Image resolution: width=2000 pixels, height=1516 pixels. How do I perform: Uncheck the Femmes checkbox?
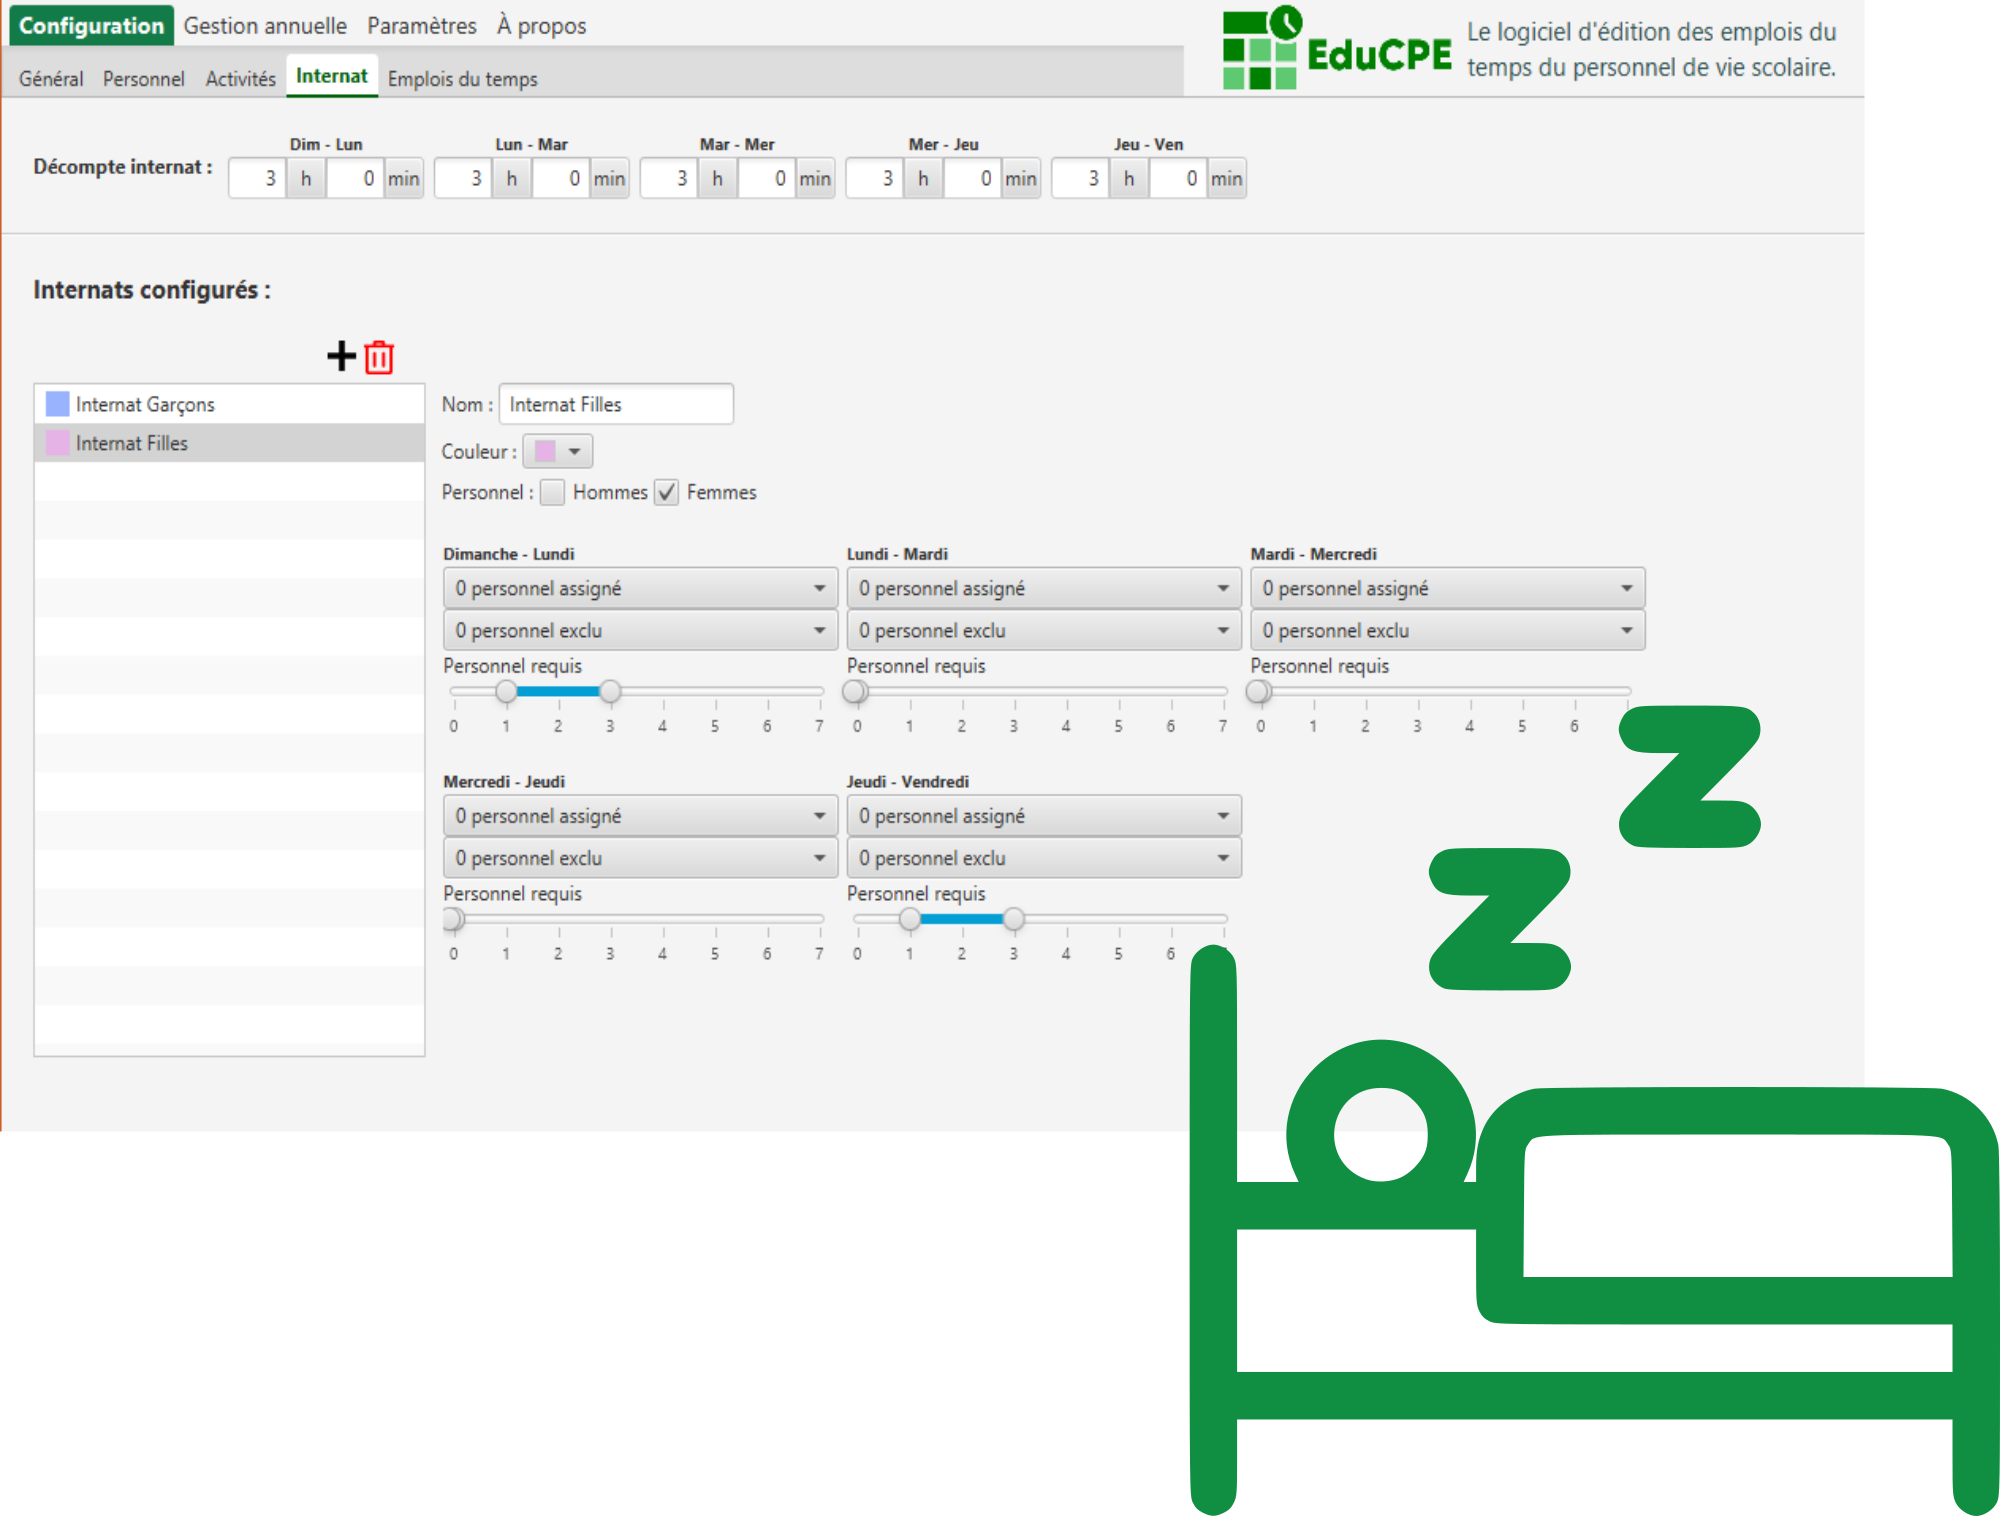[666, 492]
